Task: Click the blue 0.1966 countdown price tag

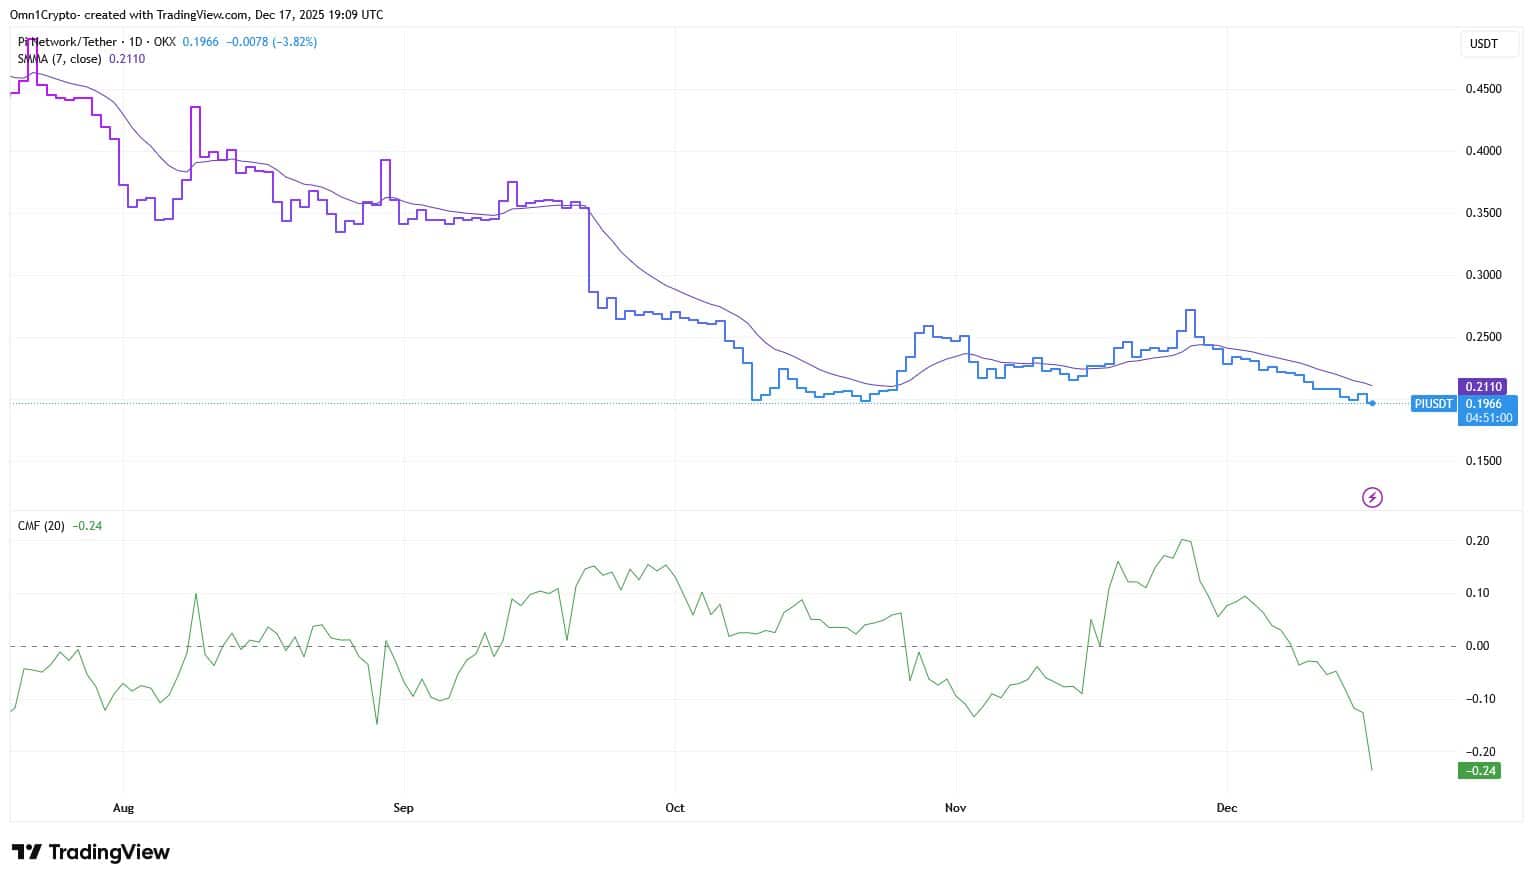Action: 1488,410
